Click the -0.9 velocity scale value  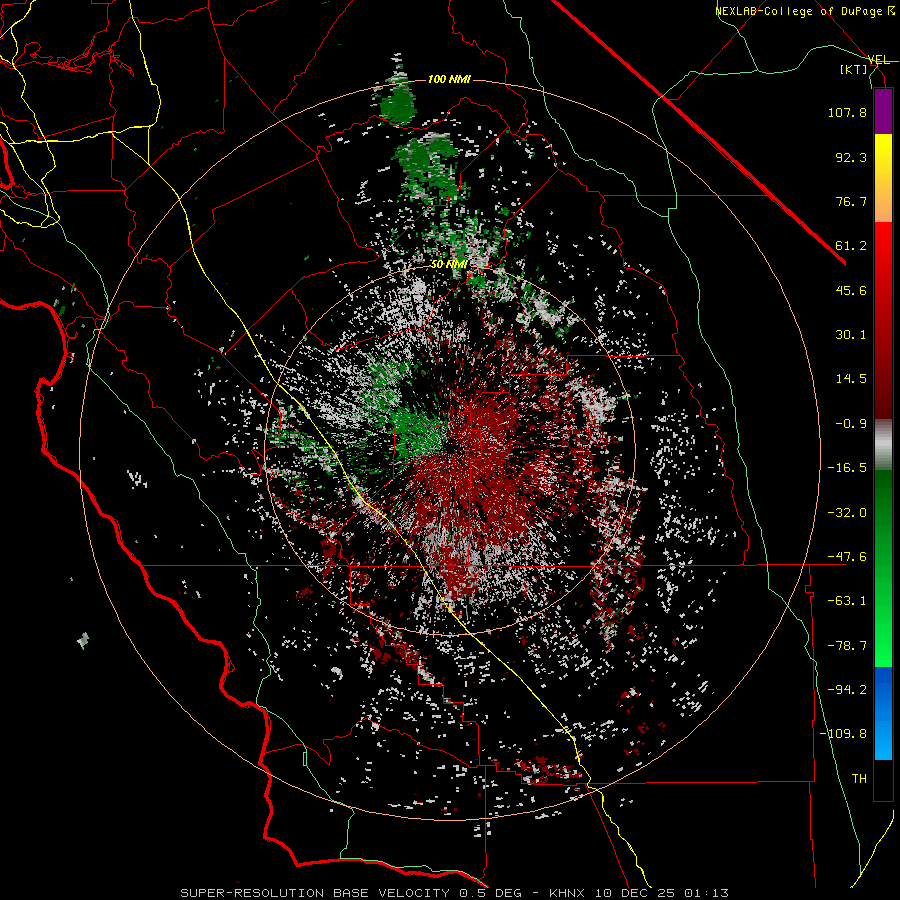pyautogui.click(x=851, y=424)
